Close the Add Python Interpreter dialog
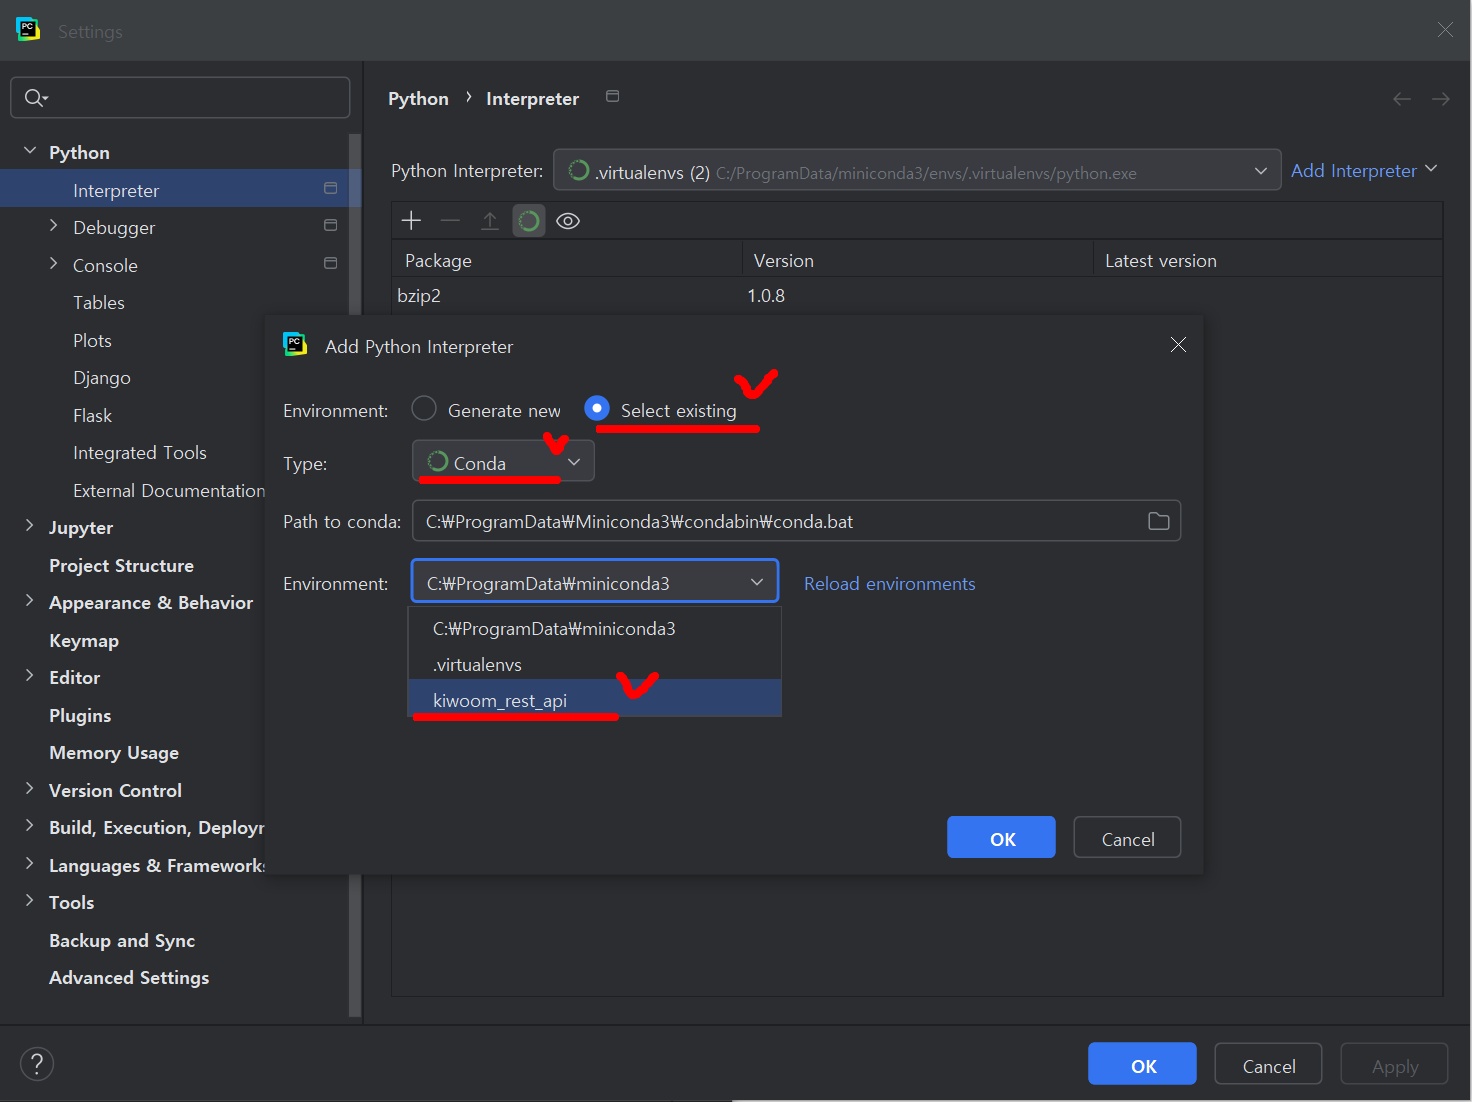Viewport: 1472px width, 1102px height. pyautogui.click(x=1178, y=344)
